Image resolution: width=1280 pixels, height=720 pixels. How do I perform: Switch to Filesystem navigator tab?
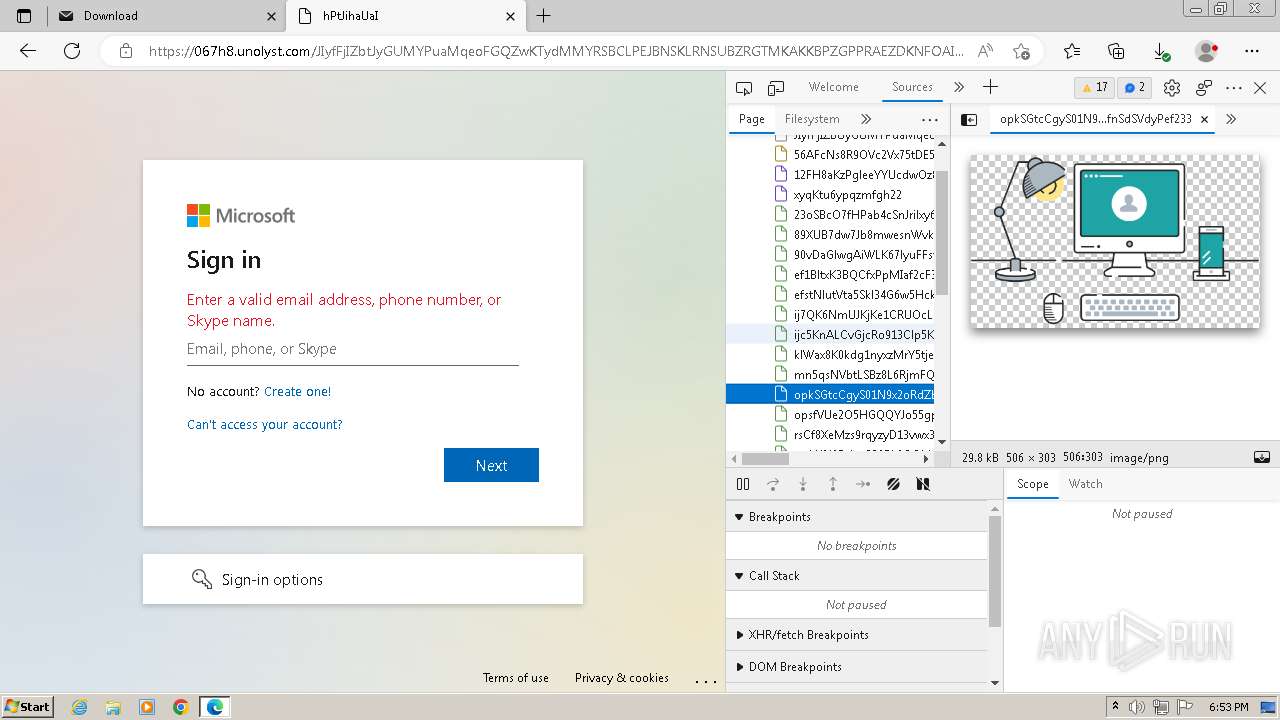click(812, 119)
